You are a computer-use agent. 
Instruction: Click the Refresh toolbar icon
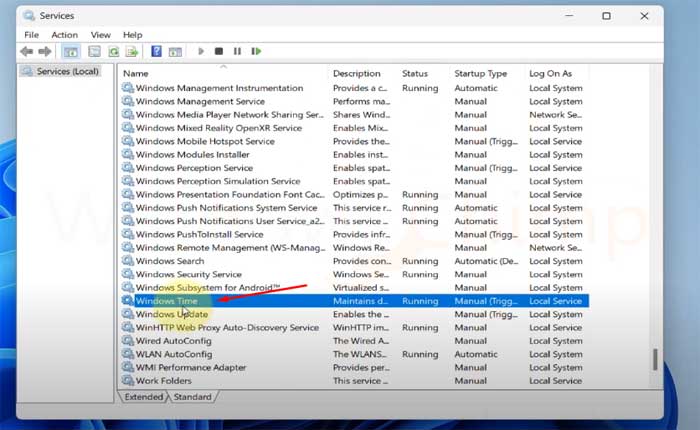coord(114,51)
